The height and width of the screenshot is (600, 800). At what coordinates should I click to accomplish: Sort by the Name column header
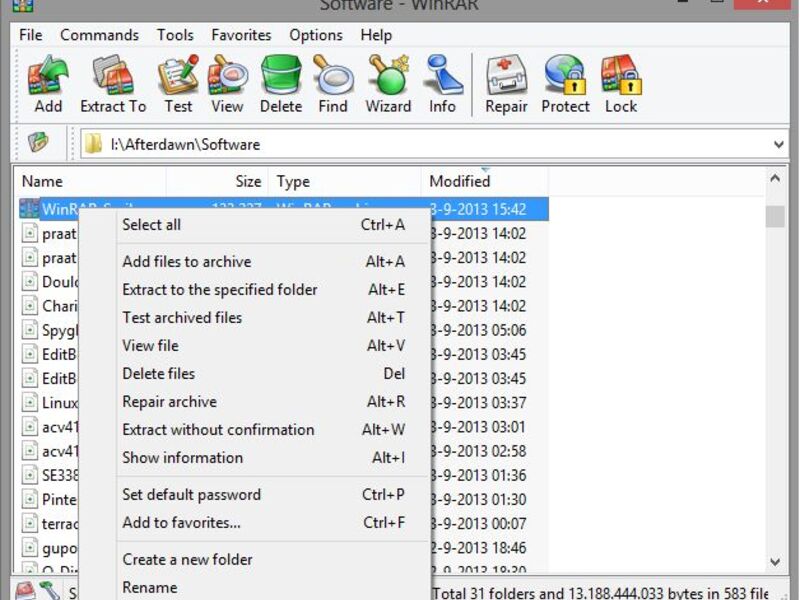click(x=90, y=181)
